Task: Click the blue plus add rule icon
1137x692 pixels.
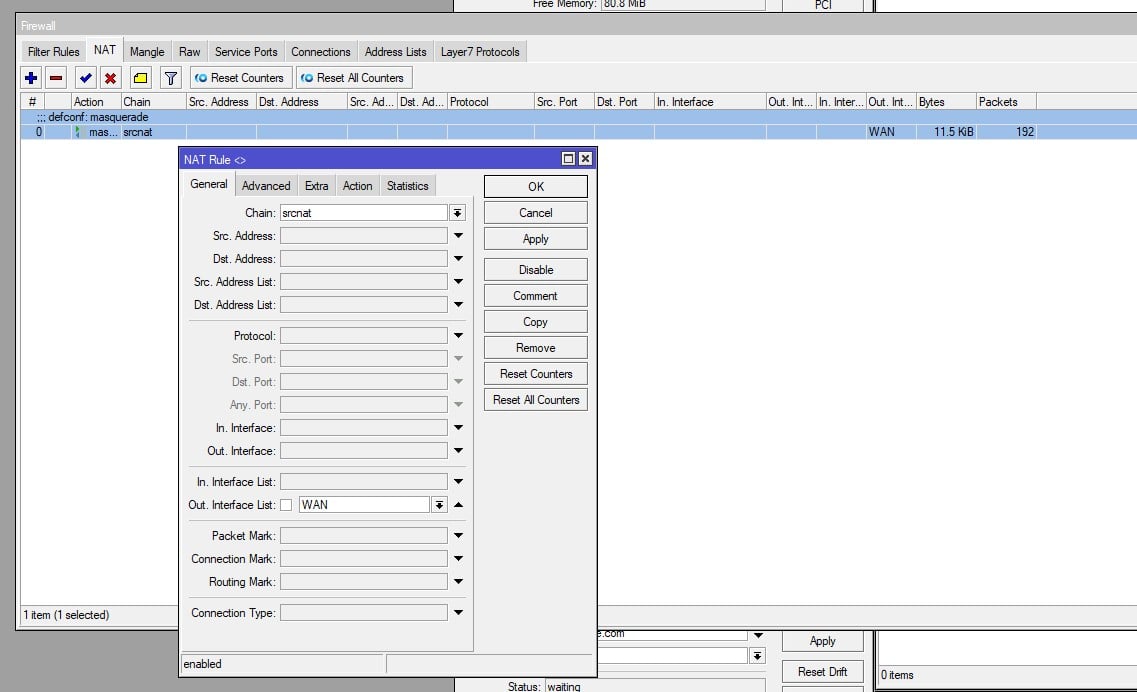Action: coord(32,78)
